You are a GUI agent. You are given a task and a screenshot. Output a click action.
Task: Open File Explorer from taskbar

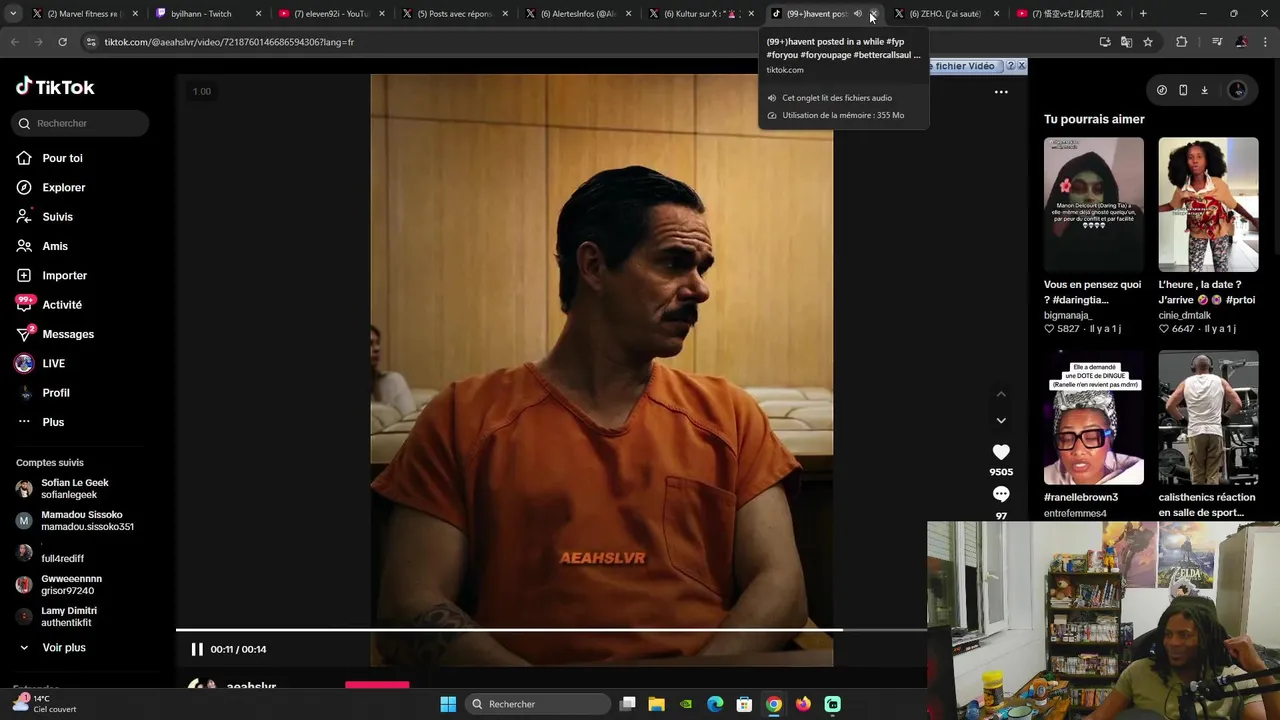coord(657,704)
